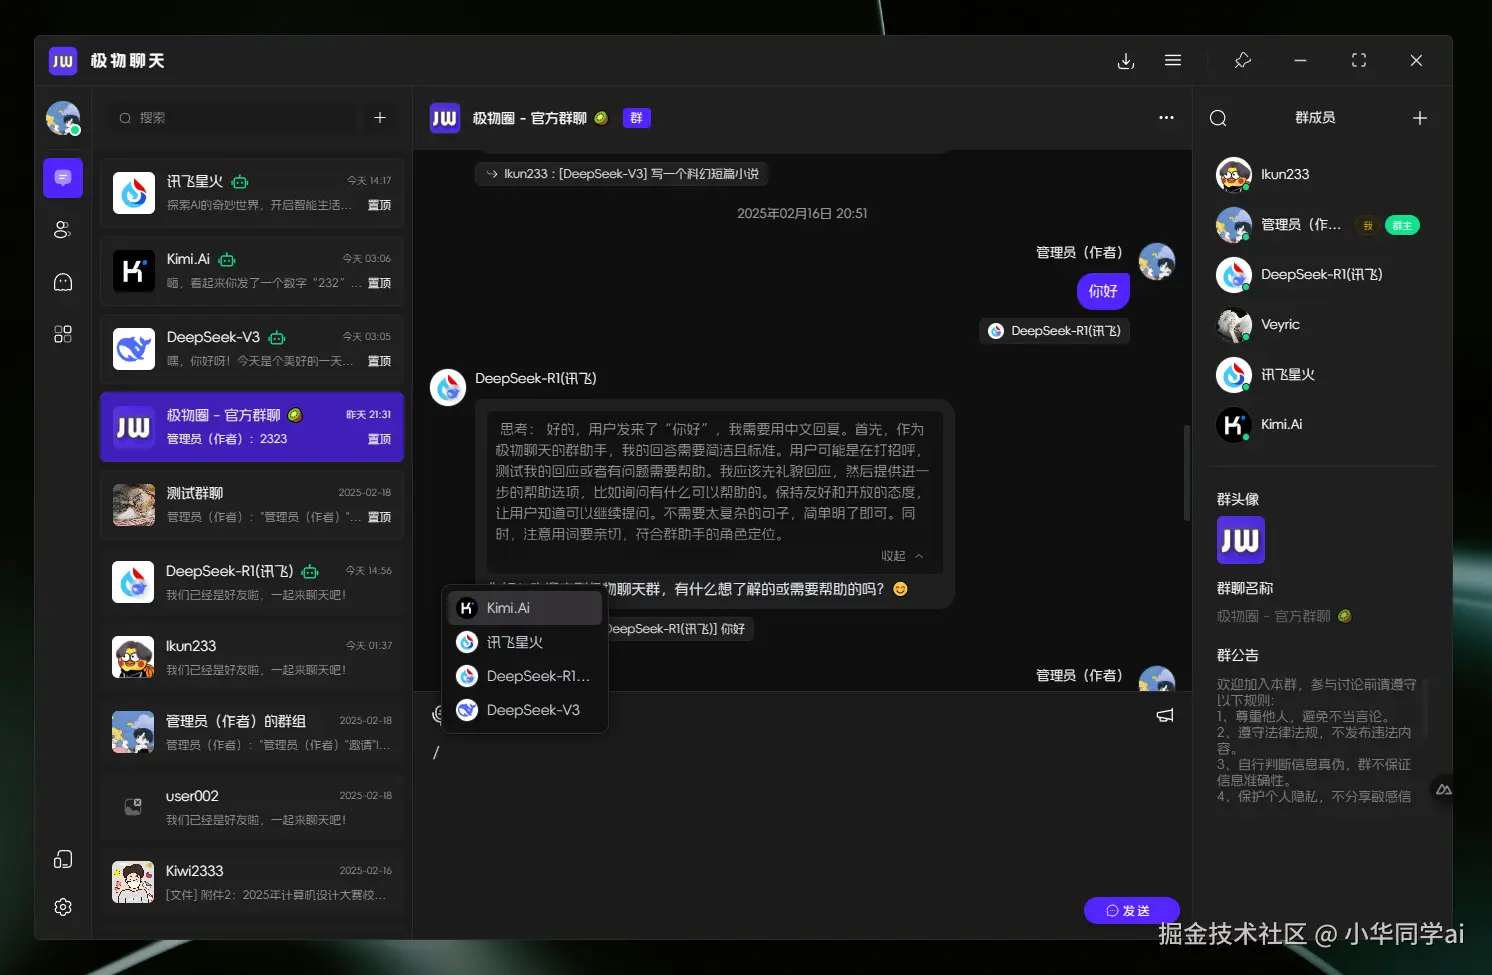Search group members with magnifier icon
1492x975 pixels.
tap(1218, 118)
